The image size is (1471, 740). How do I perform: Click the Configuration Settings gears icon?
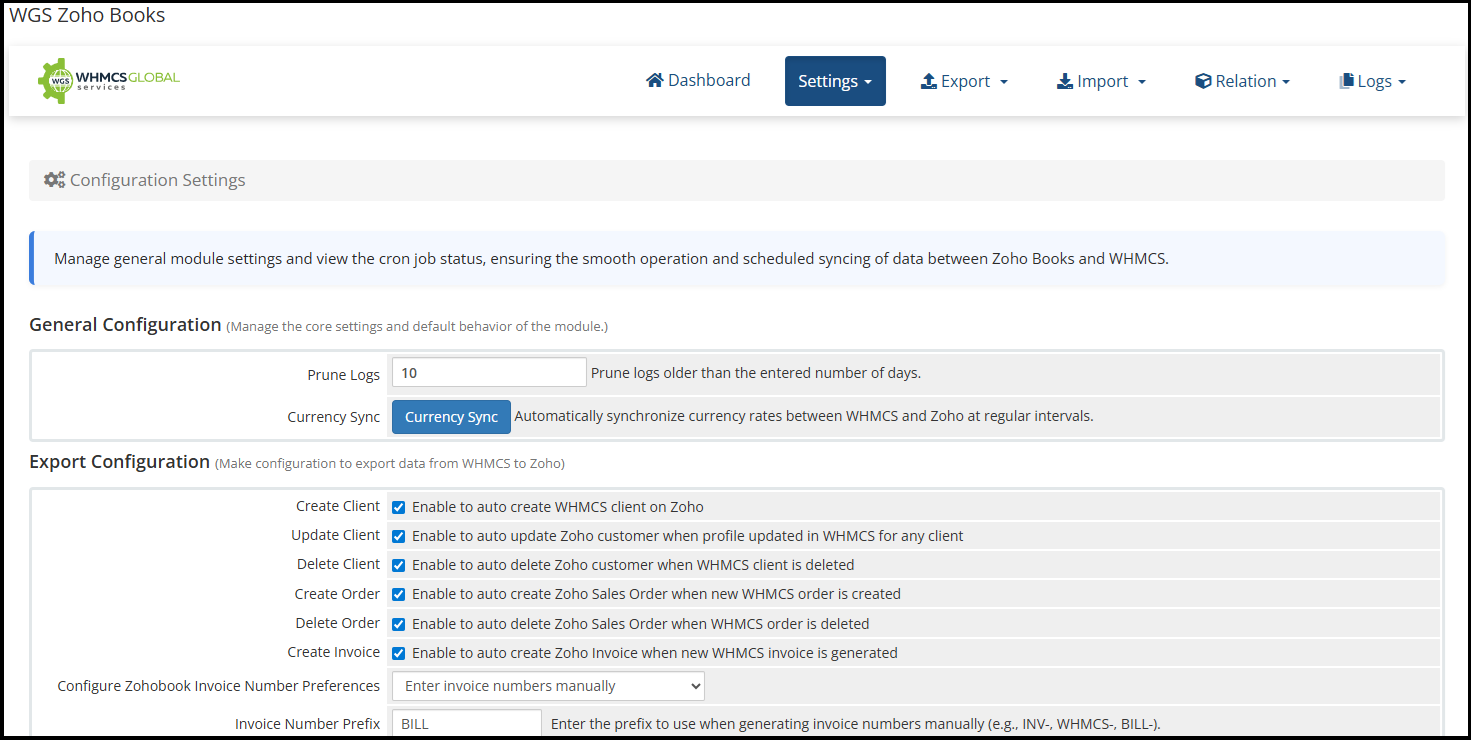click(x=55, y=180)
